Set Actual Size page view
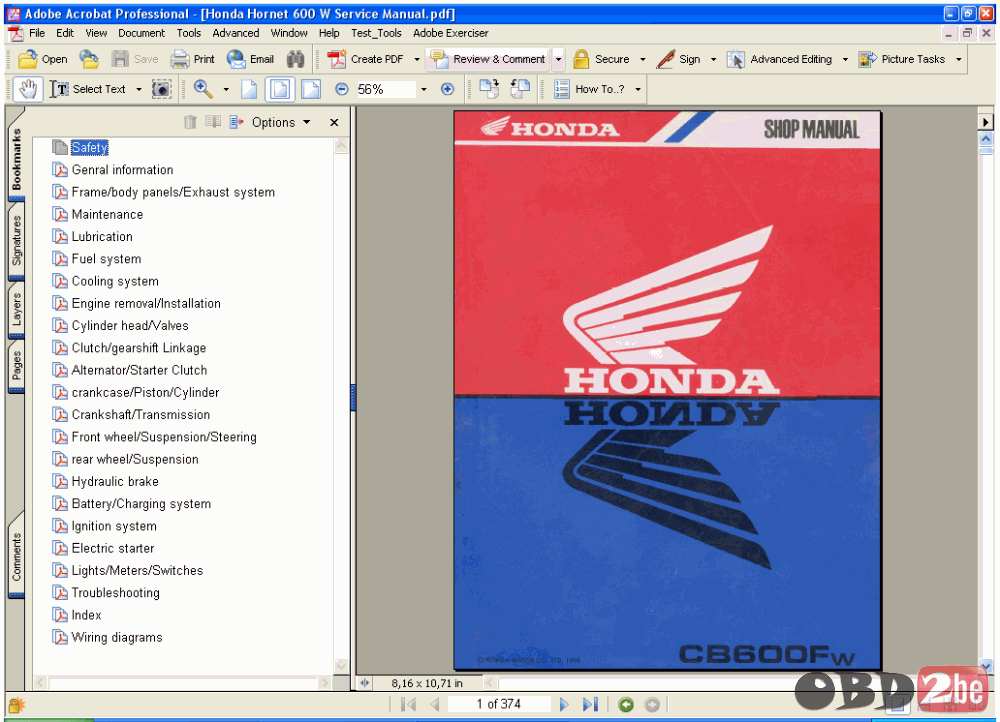 [249, 89]
